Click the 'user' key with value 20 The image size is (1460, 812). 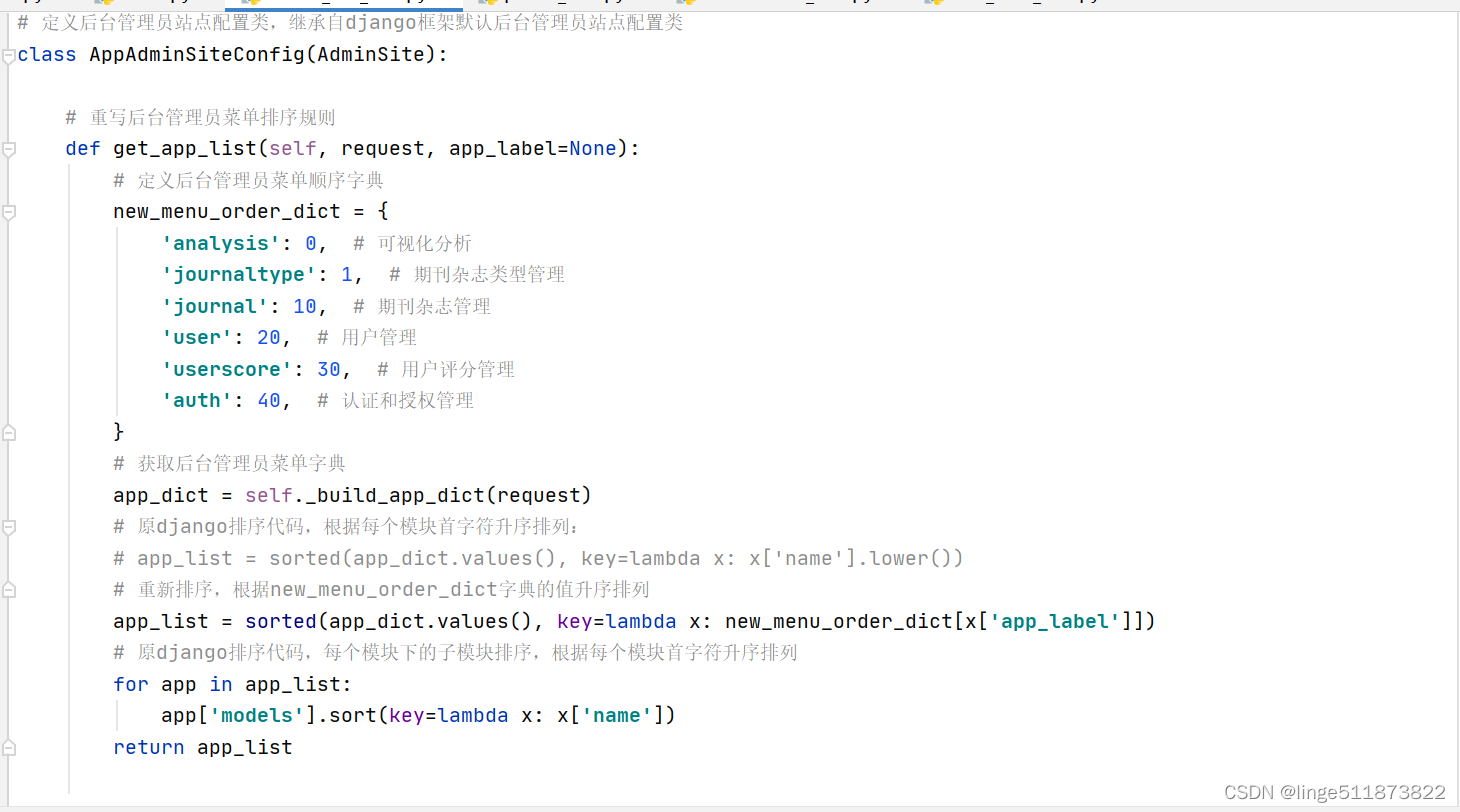(197, 337)
